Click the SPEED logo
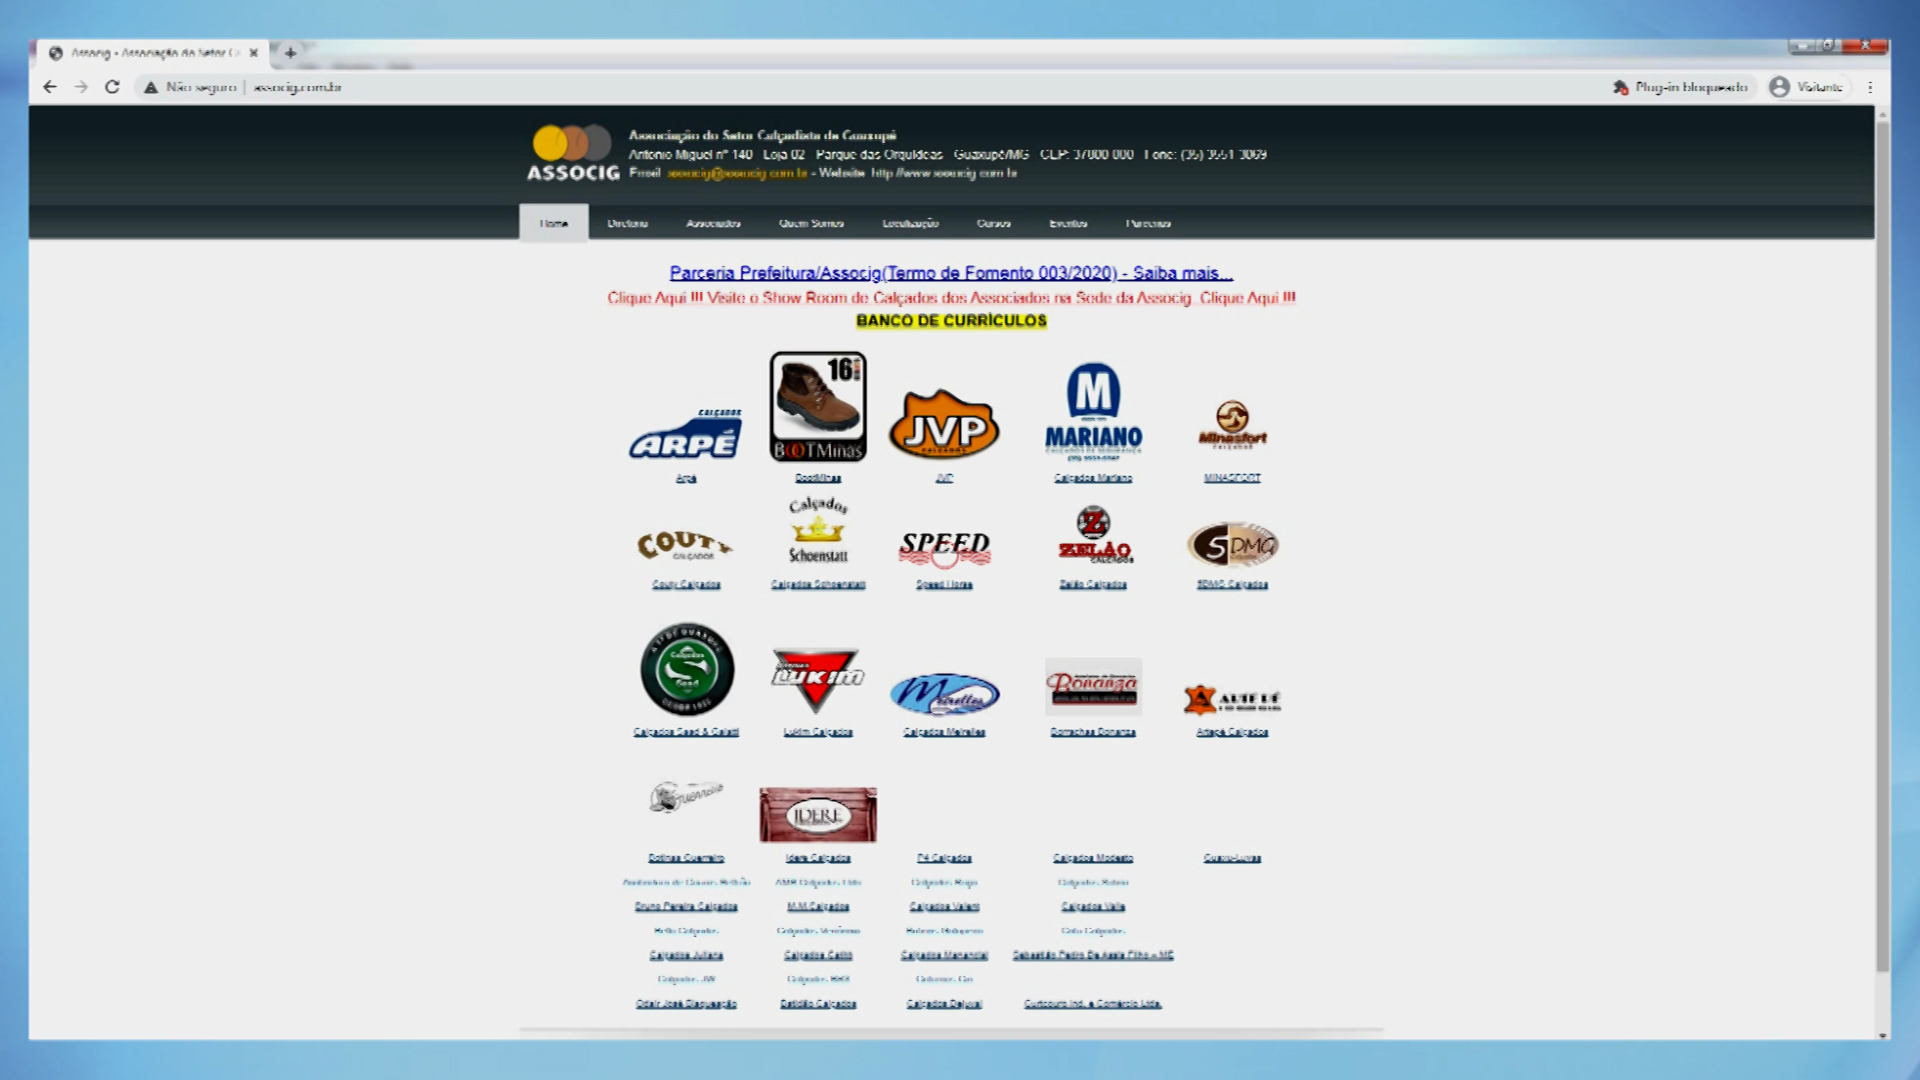The width and height of the screenshot is (1920, 1080). click(x=944, y=549)
